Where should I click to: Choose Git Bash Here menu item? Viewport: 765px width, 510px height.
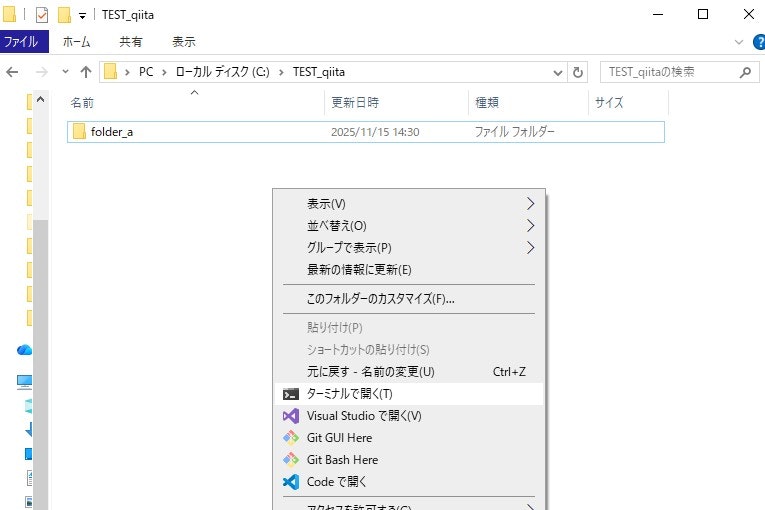[409, 460]
